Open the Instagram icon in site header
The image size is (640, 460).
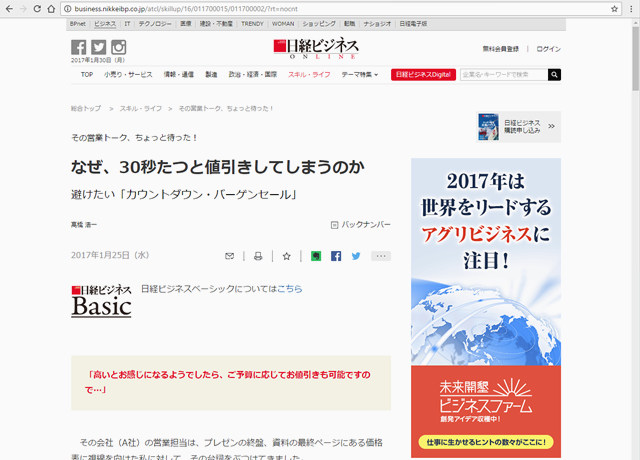[118, 47]
